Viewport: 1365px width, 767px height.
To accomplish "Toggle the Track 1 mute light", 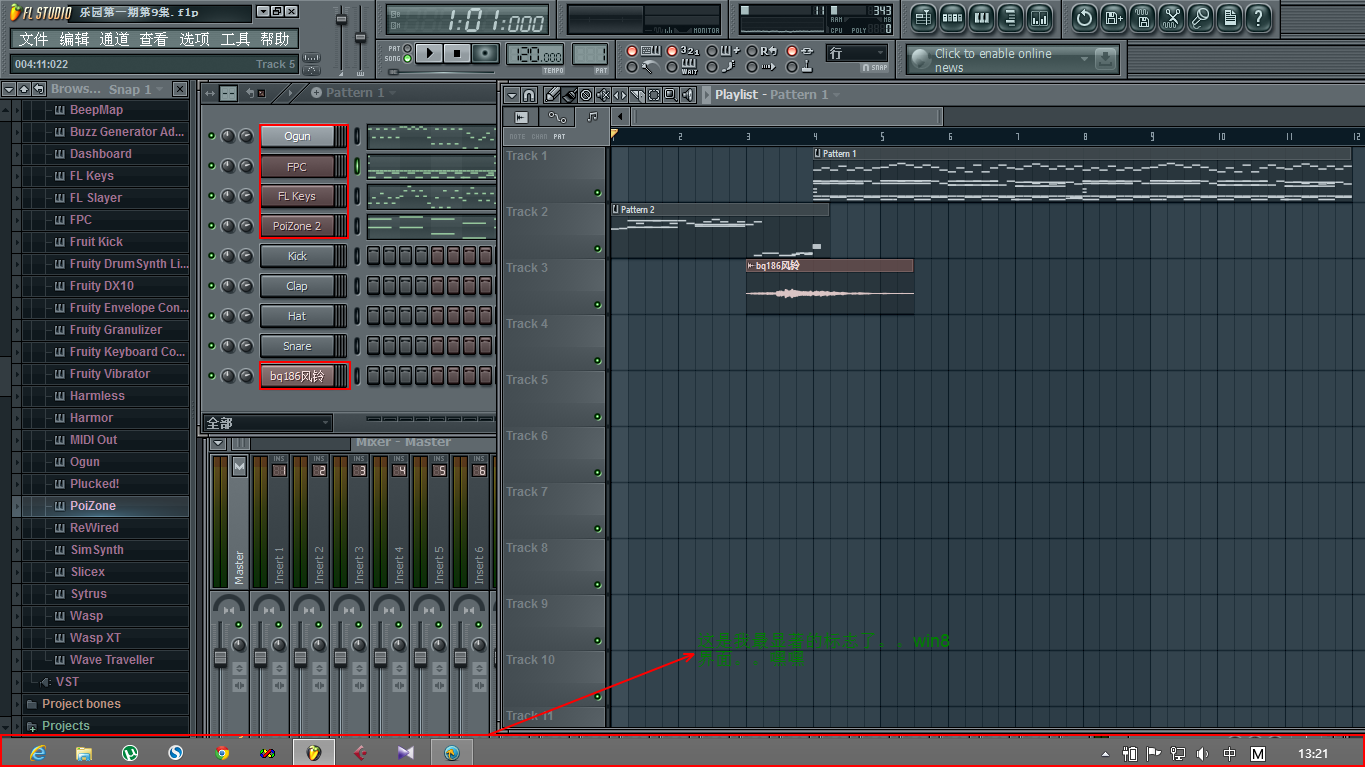I will pyautogui.click(x=598, y=193).
